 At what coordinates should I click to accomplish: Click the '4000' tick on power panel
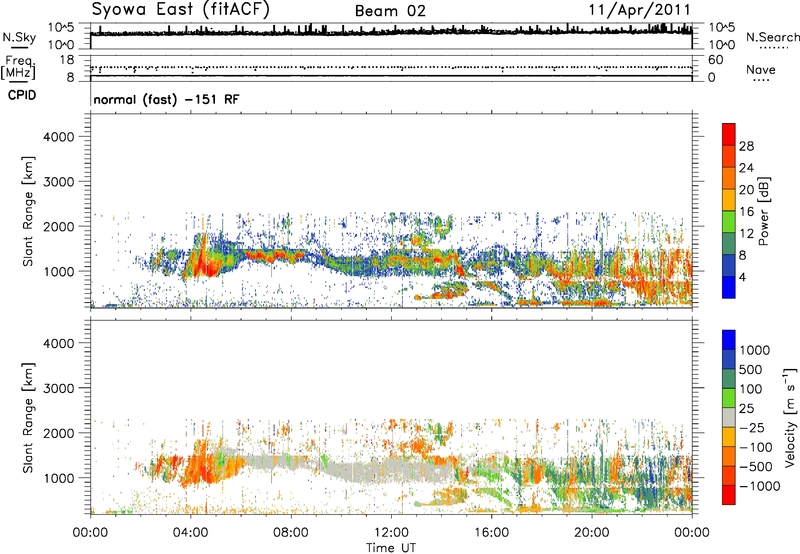click(59, 137)
